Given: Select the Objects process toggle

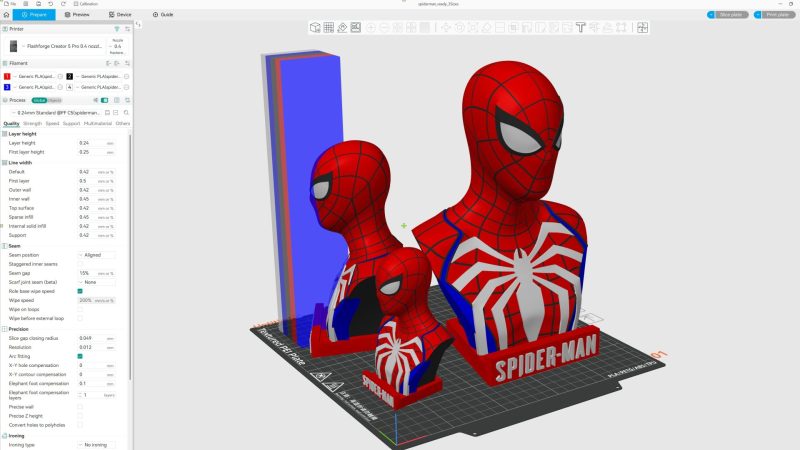Looking at the screenshot, I should click(55, 101).
